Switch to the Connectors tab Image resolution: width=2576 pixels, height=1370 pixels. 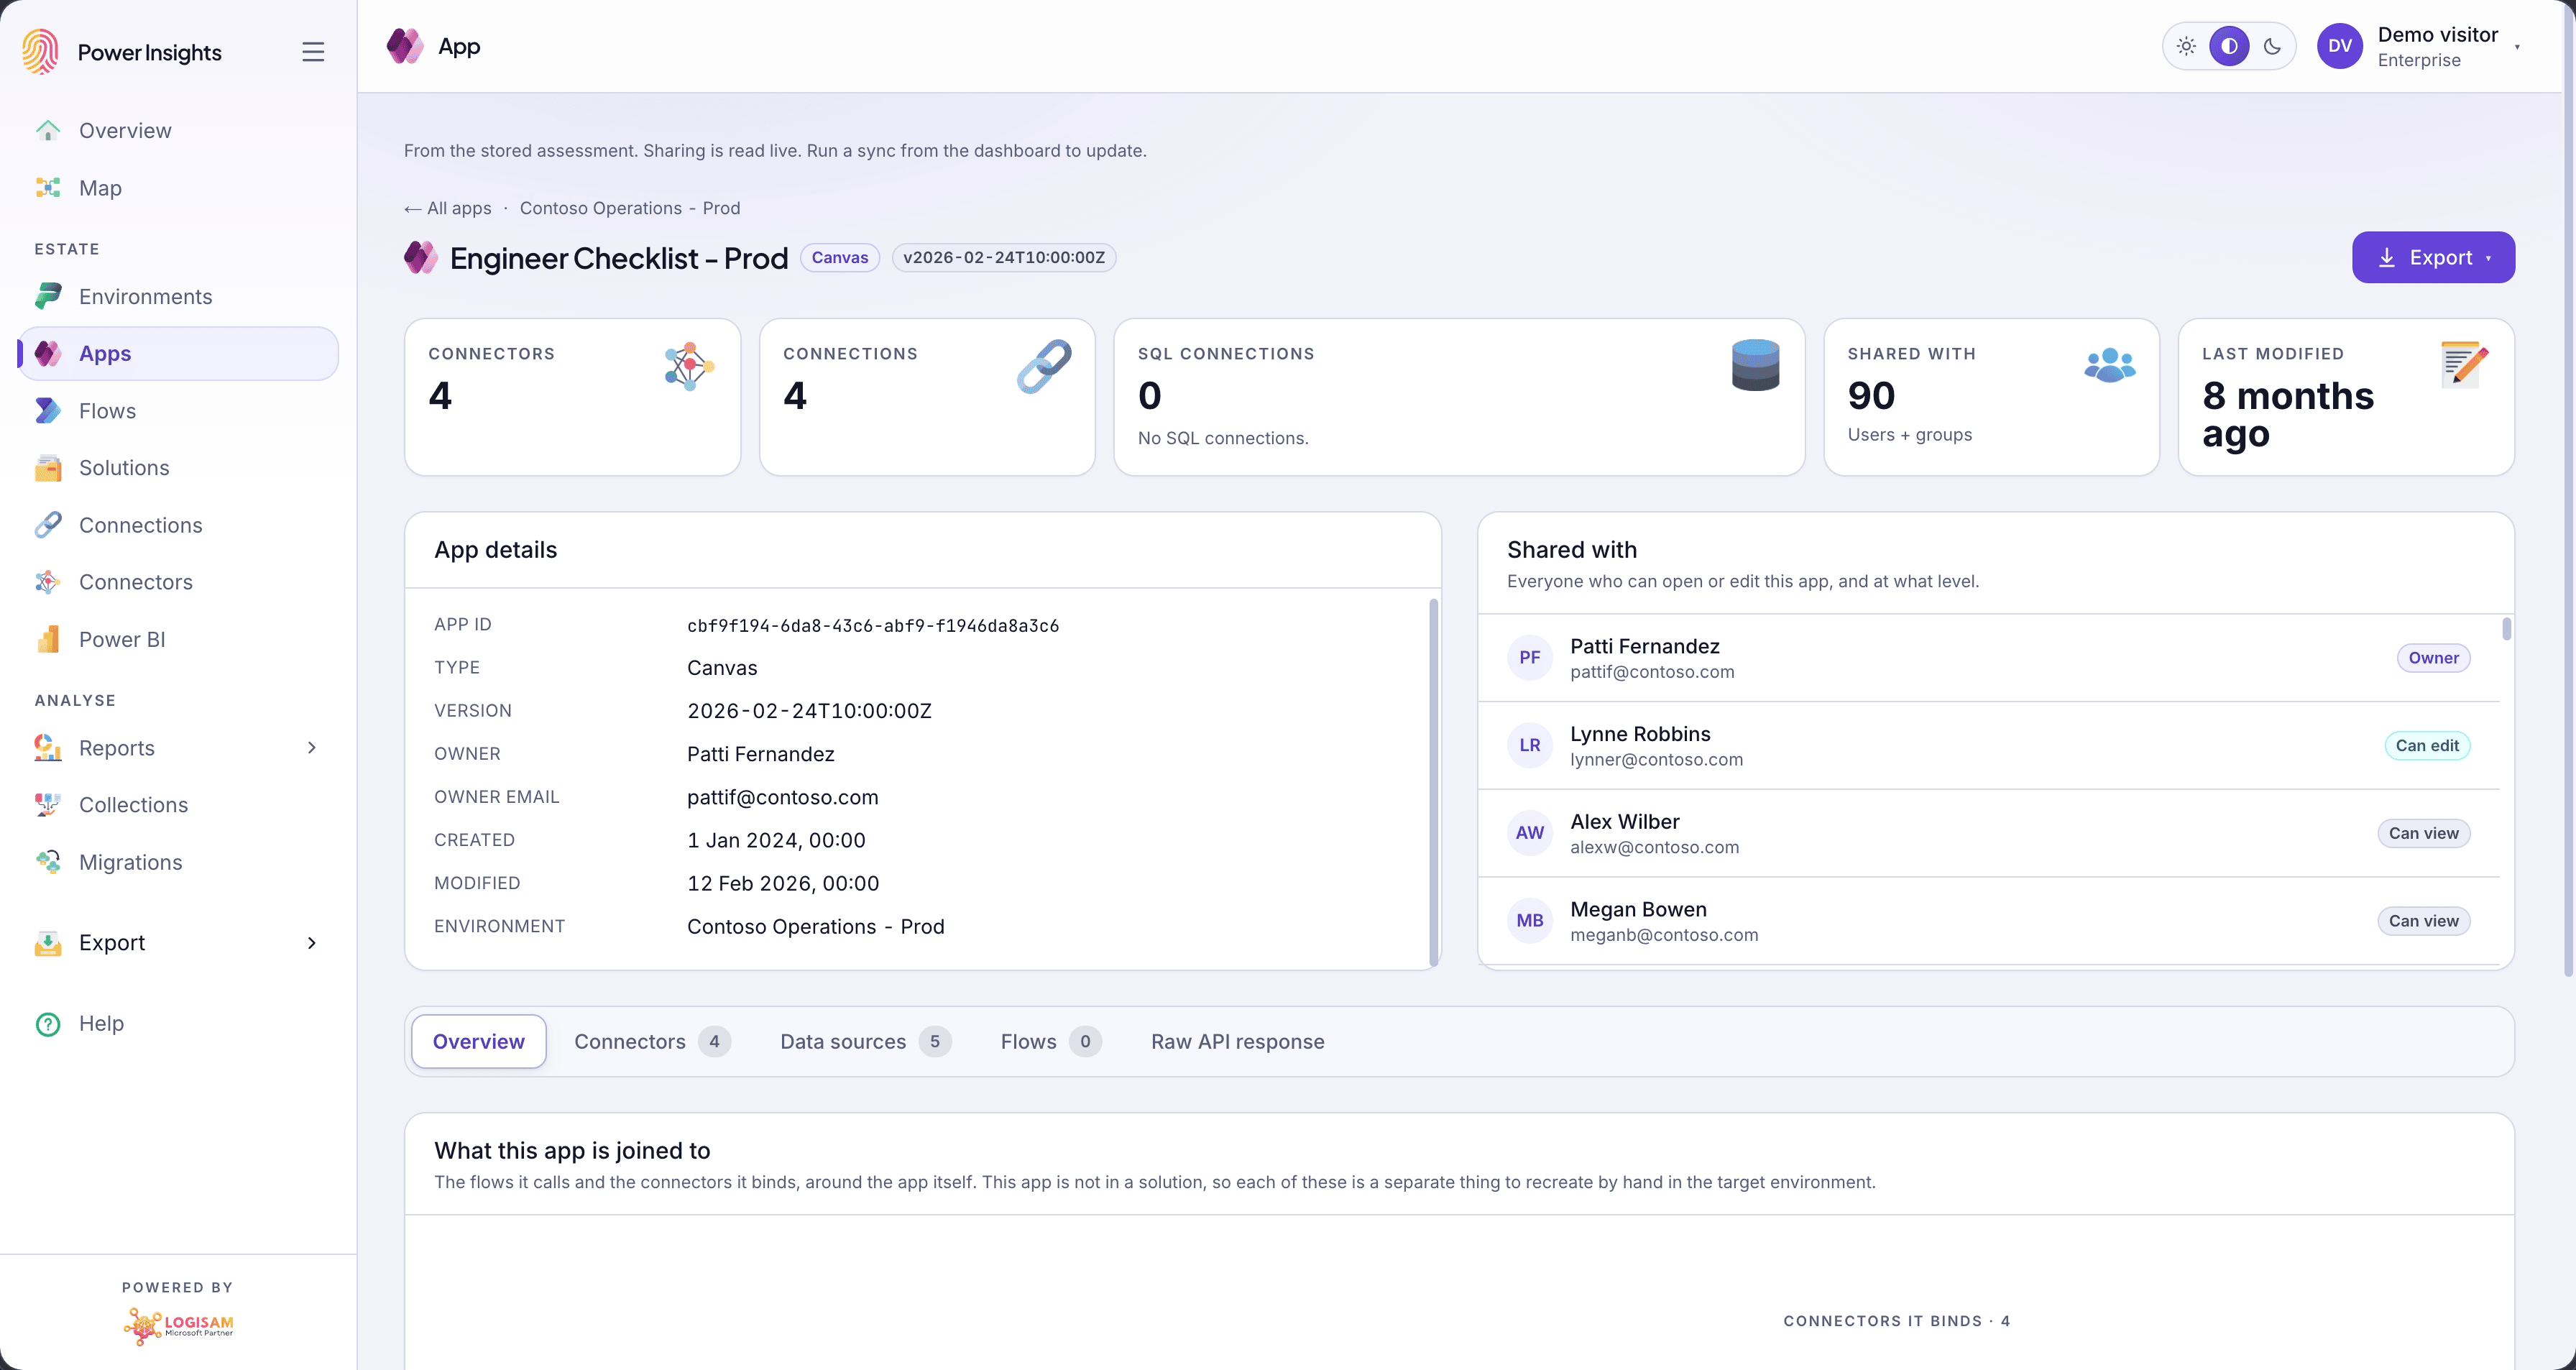click(x=652, y=1041)
